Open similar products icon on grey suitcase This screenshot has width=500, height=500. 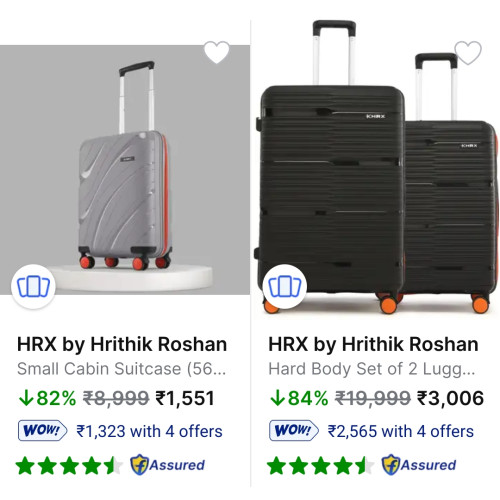tap(33, 286)
